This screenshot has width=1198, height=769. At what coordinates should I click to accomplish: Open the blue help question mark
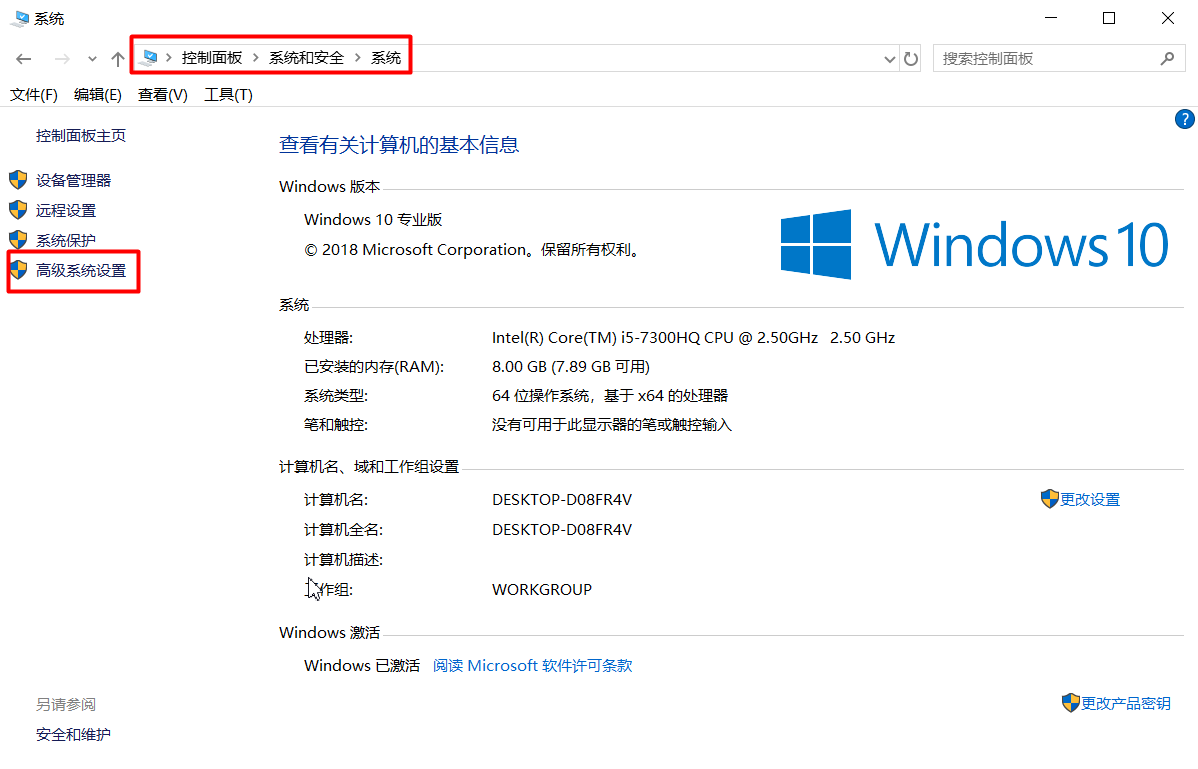[1184, 119]
